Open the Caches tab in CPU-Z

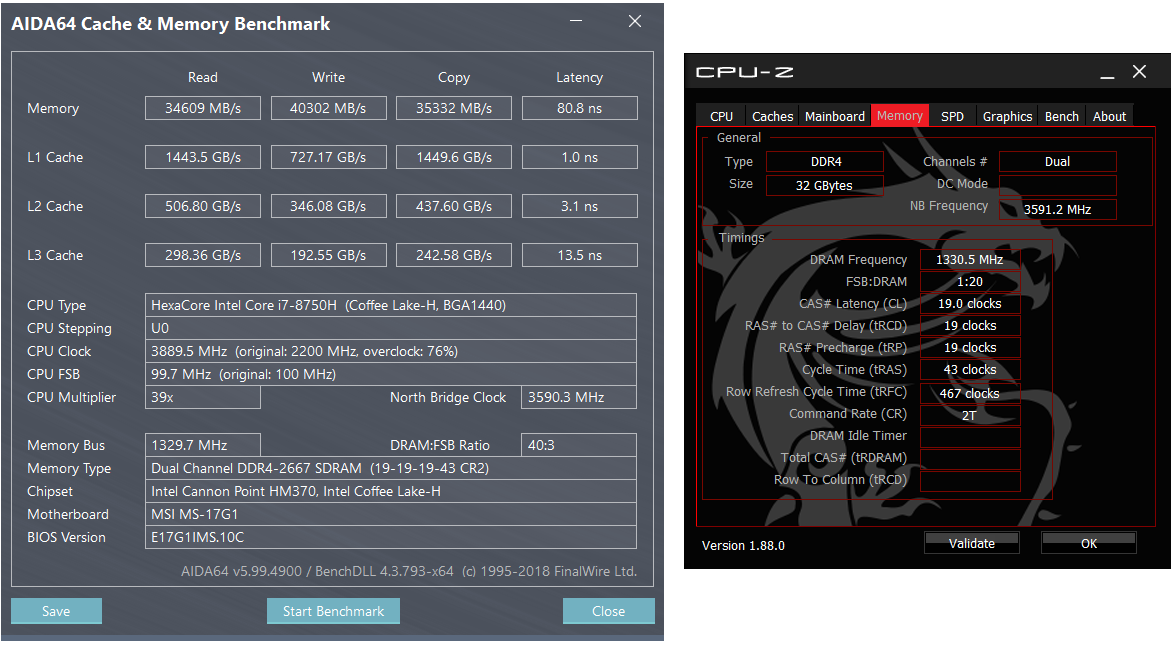(772, 116)
